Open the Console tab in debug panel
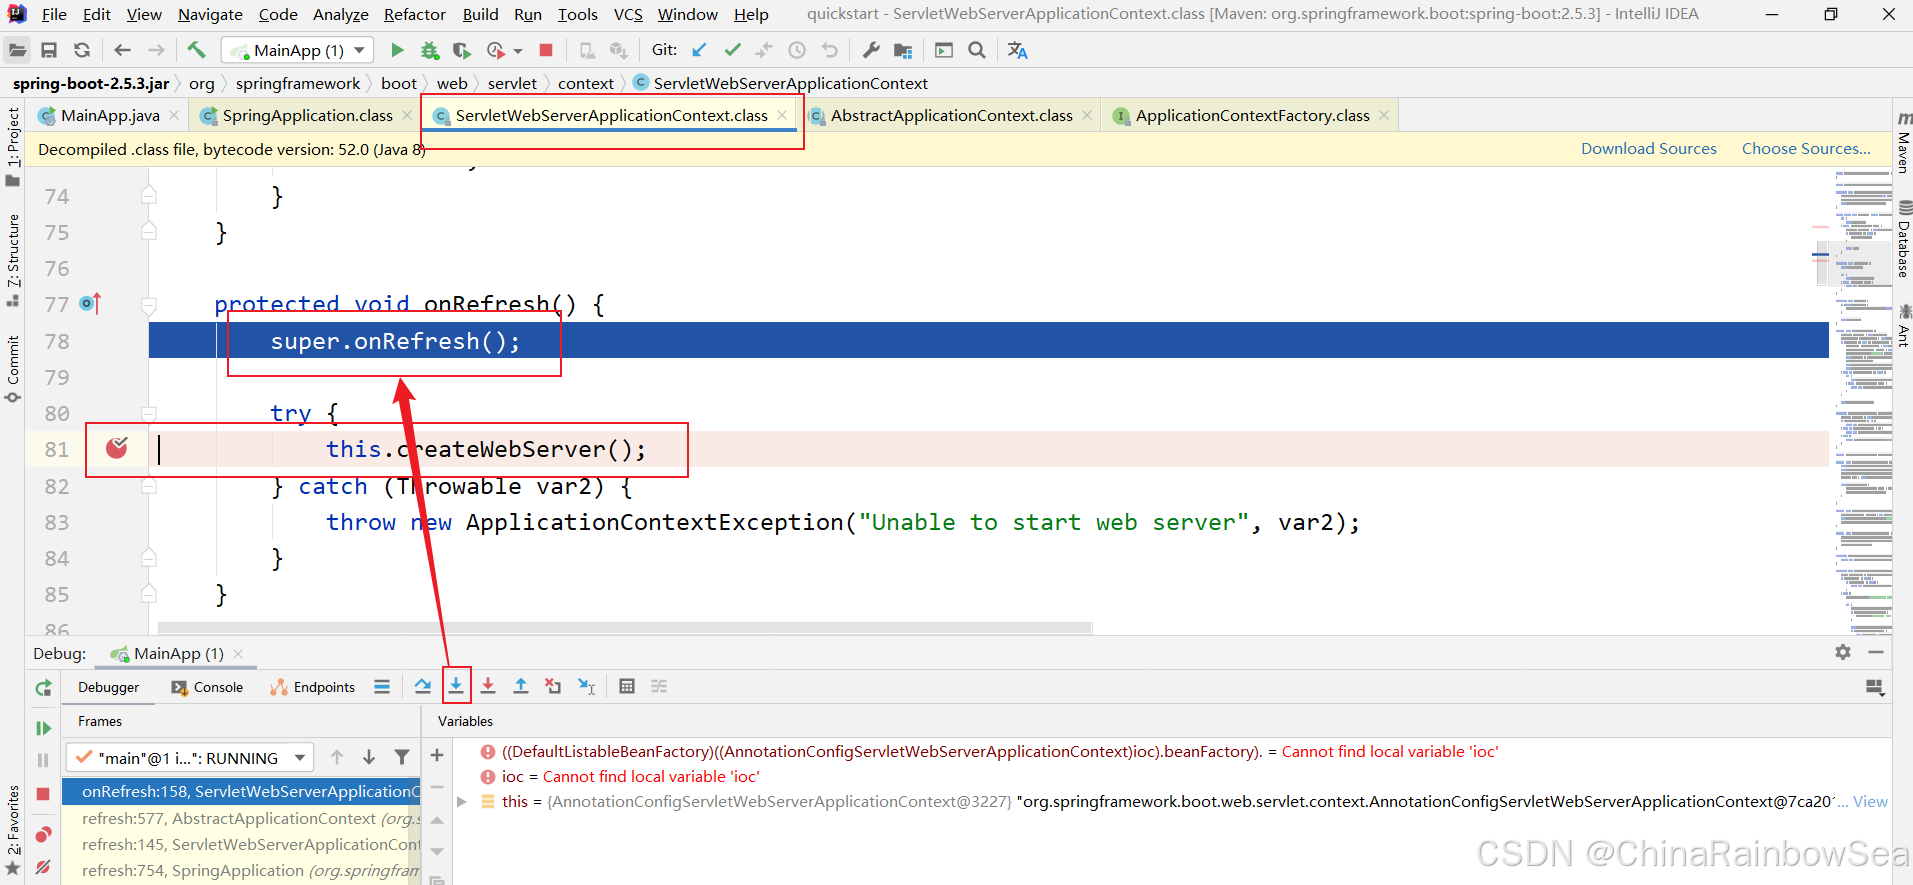1913x885 pixels. pyautogui.click(x=208, y=687)
